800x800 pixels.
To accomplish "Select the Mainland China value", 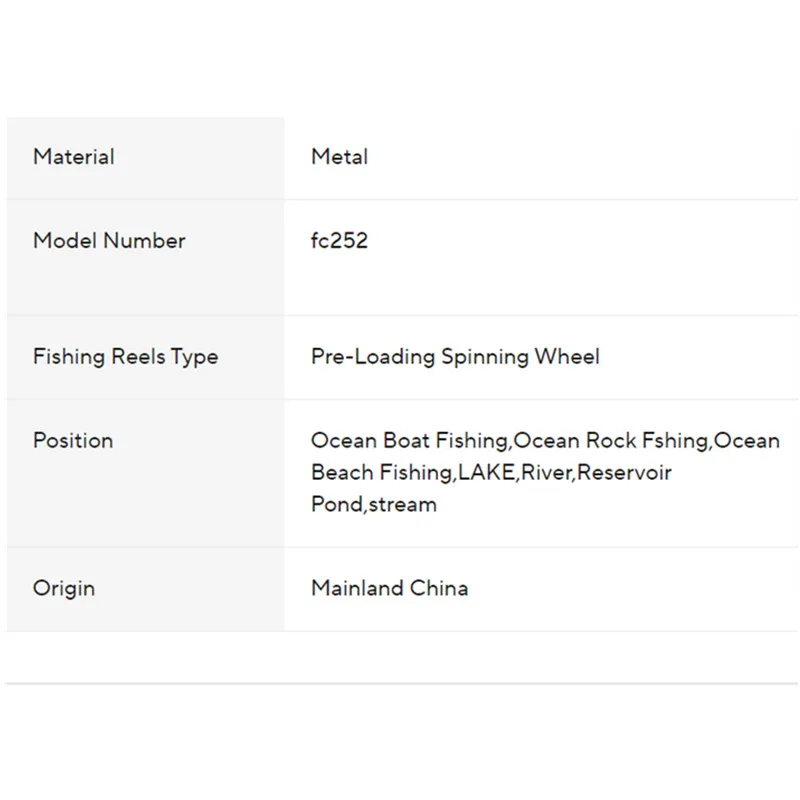I will [389, 588].
